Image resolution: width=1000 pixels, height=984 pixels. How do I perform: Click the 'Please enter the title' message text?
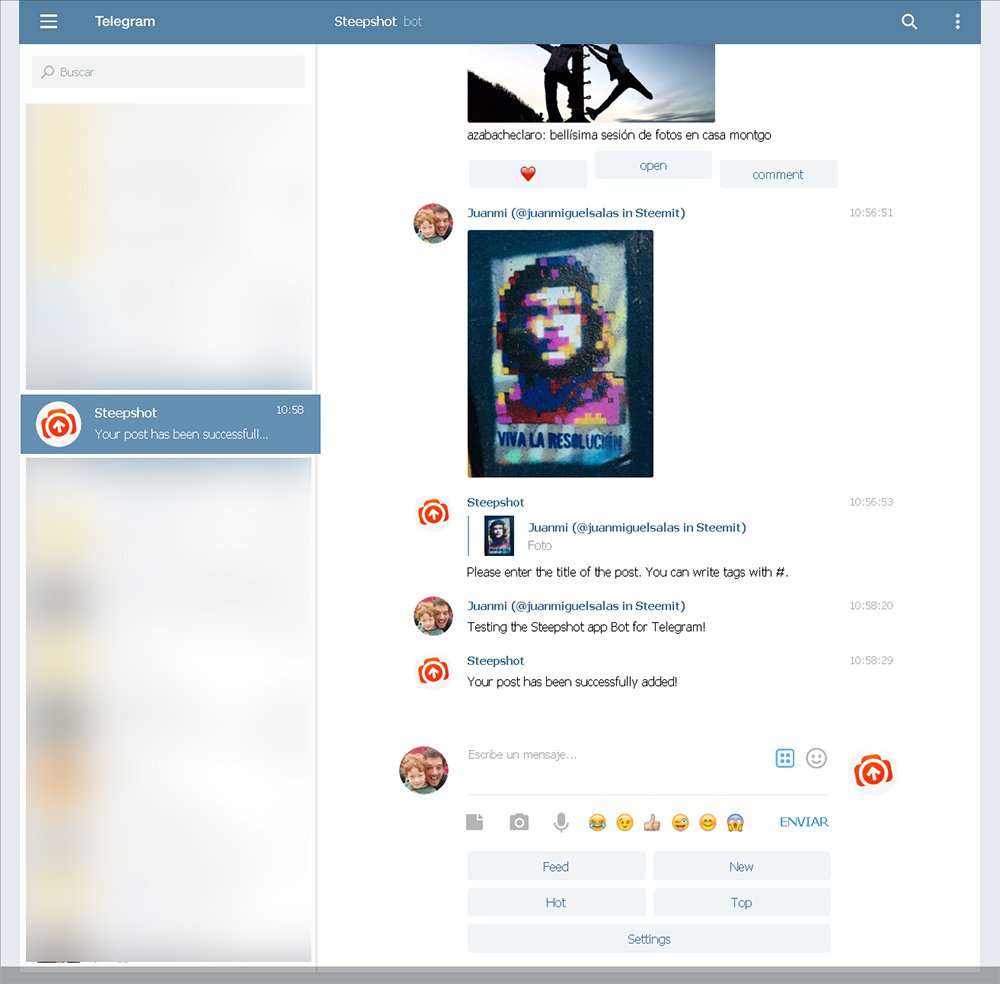[x=628, y=572]
